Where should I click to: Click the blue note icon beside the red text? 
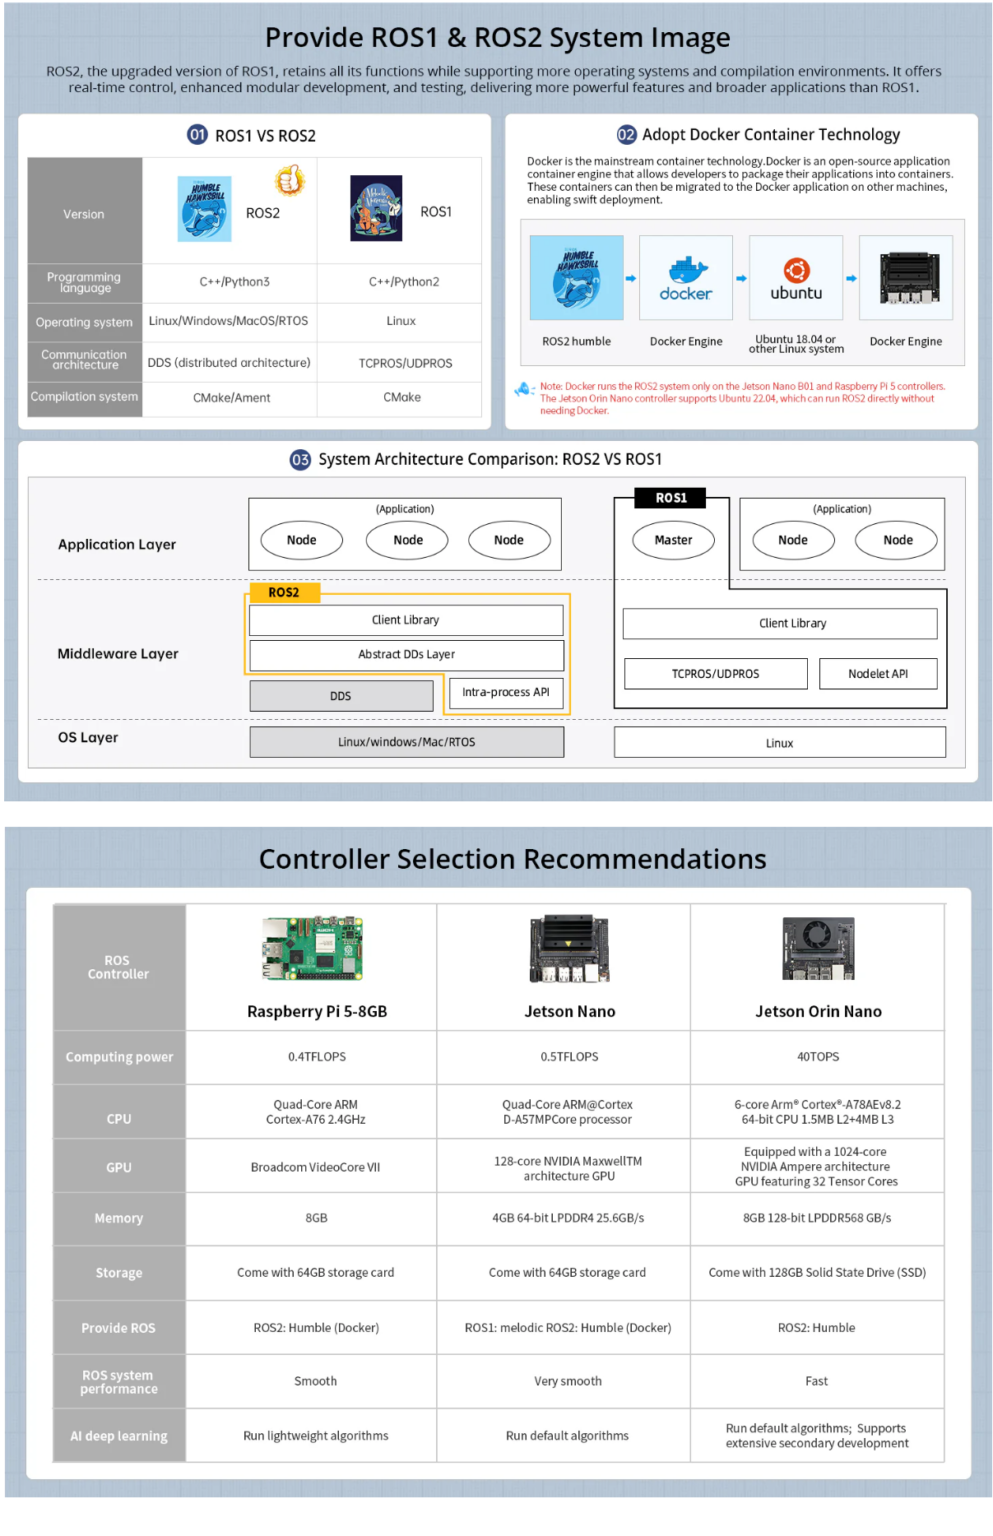pyautogui.click(x=524, y=390)
